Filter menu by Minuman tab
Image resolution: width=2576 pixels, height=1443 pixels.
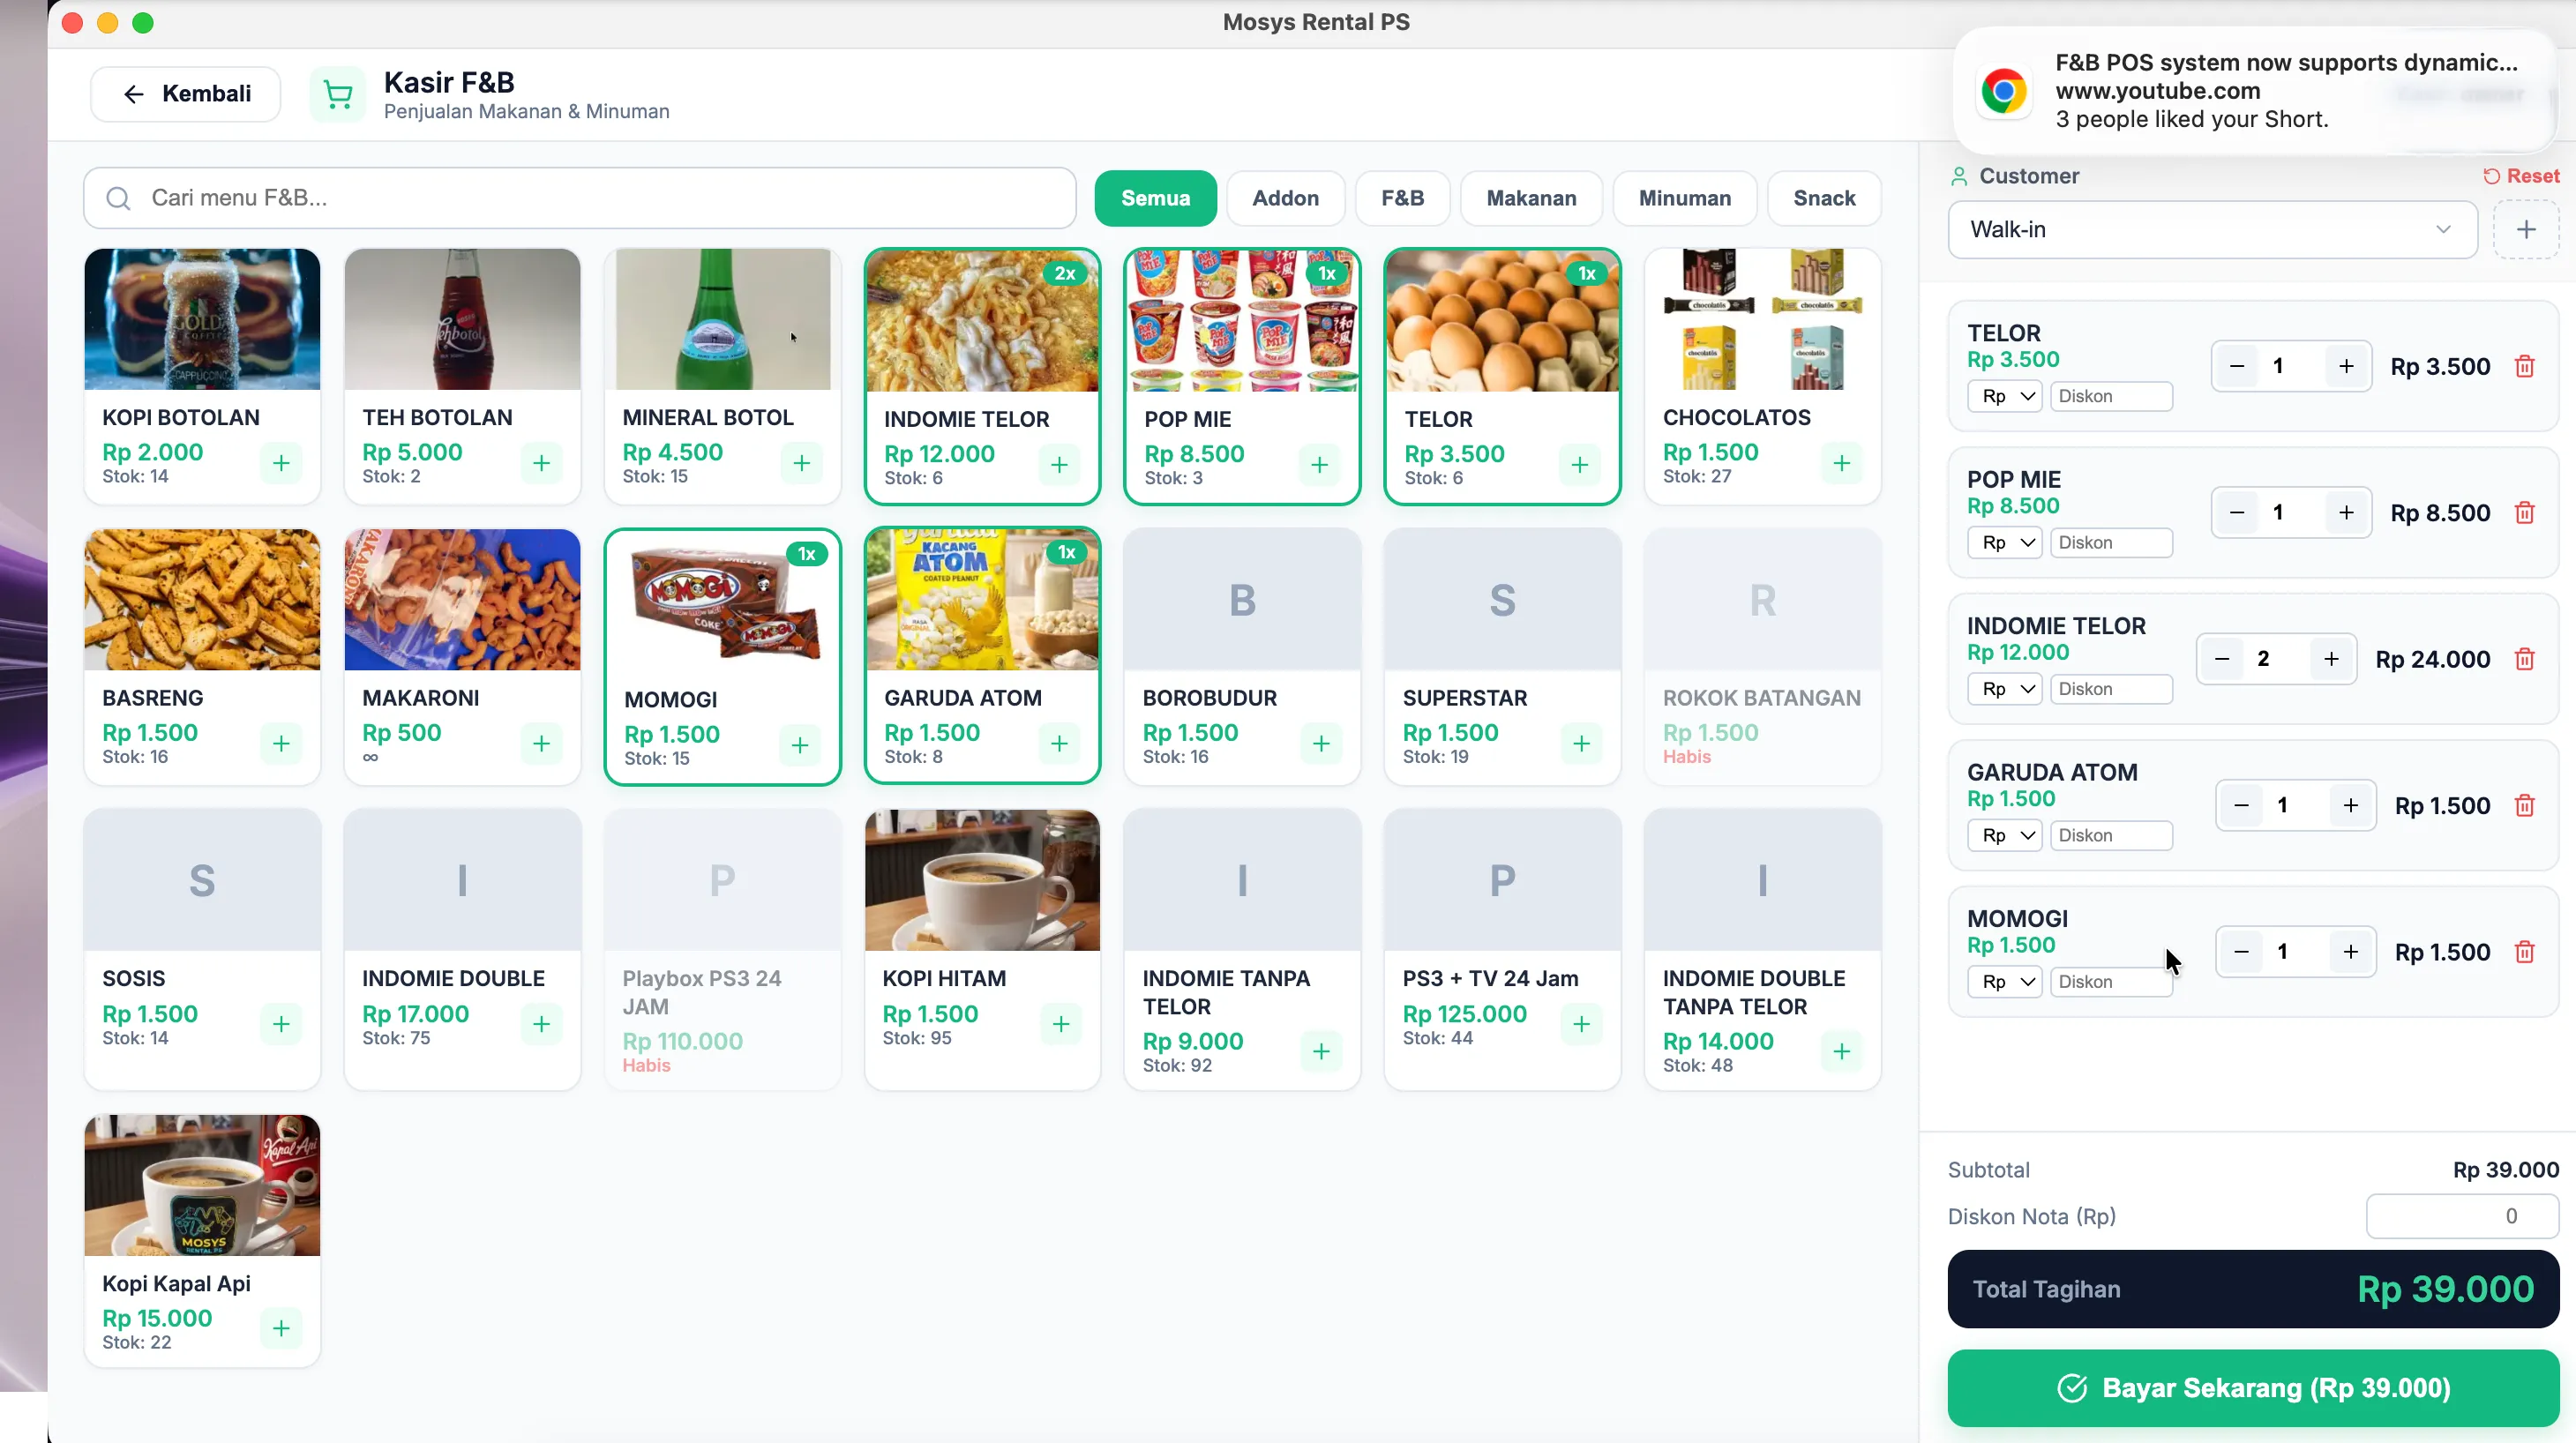(x=1684, y=198)
